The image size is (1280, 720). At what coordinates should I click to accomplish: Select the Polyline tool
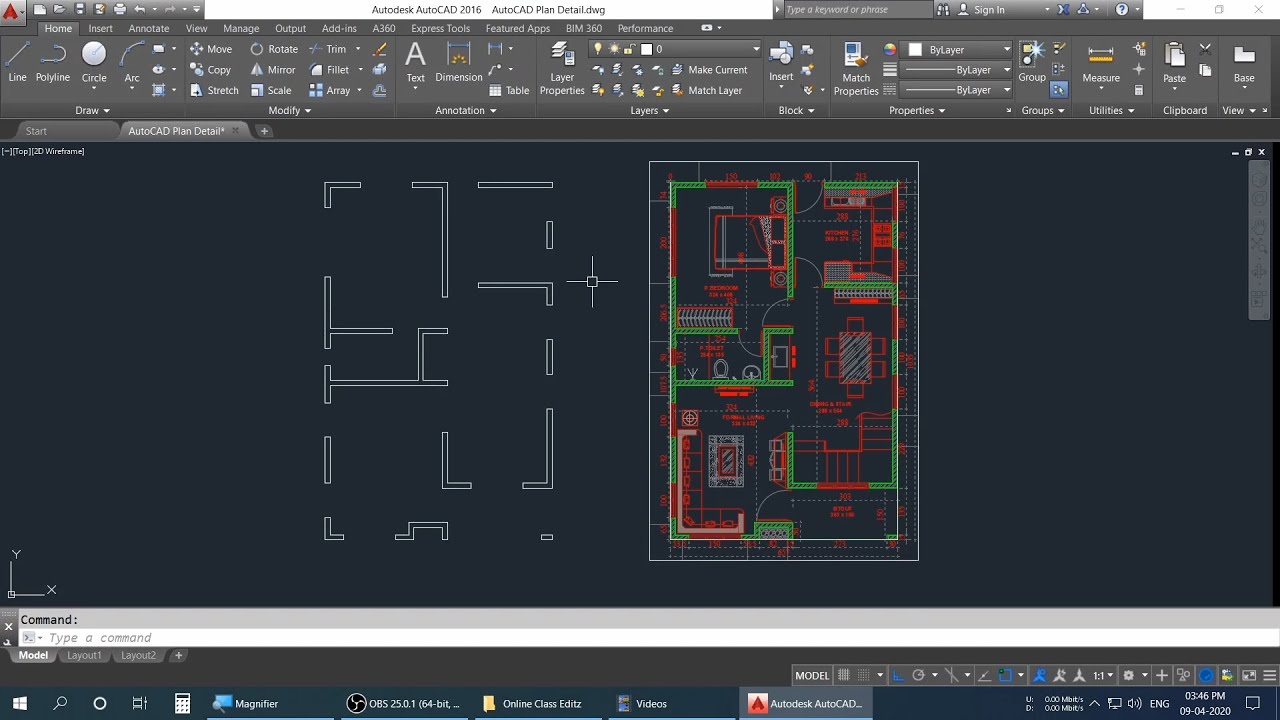[x=53, y=63]
